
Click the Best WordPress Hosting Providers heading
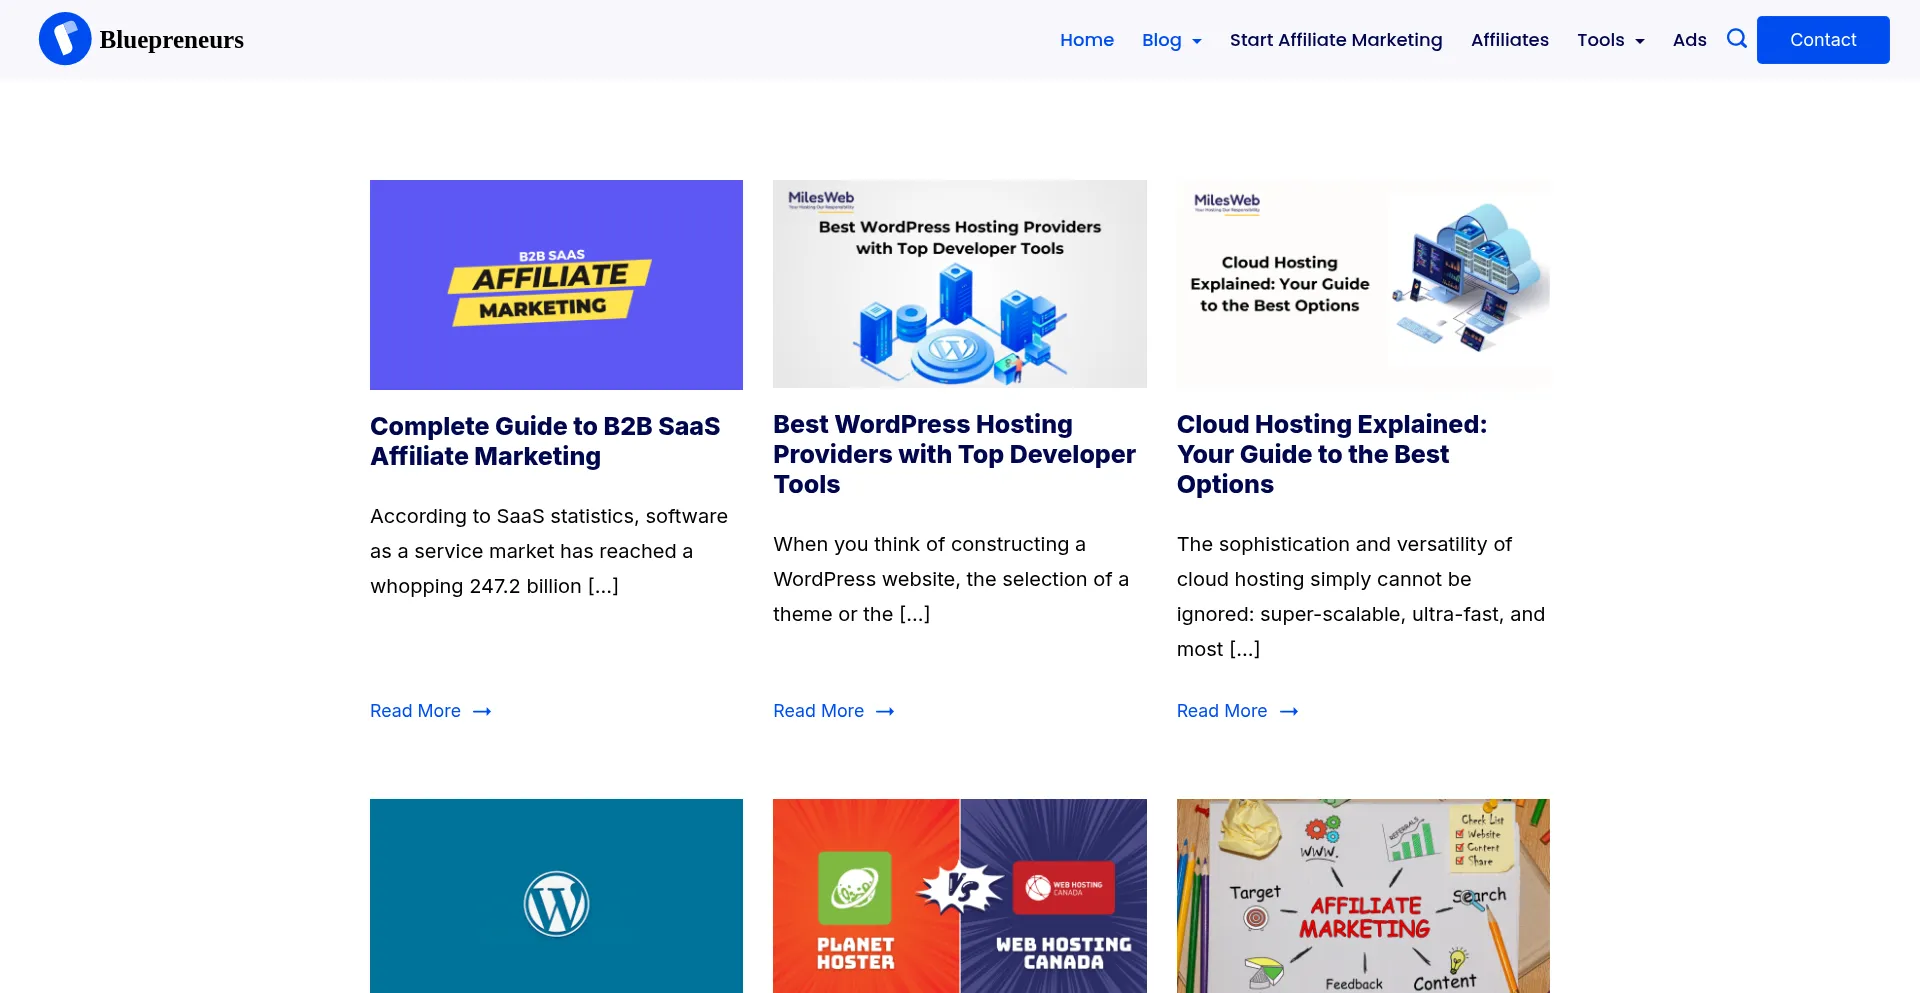pyautogui.click(x=954, y=453)
